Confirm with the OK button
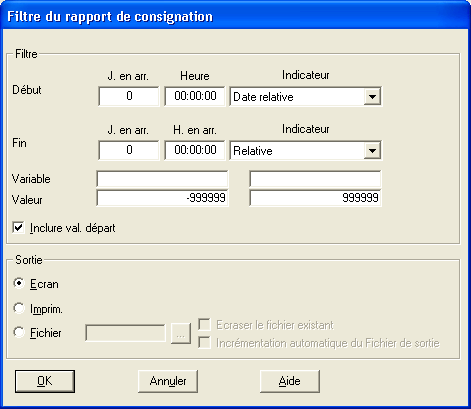 pos(45,381)
